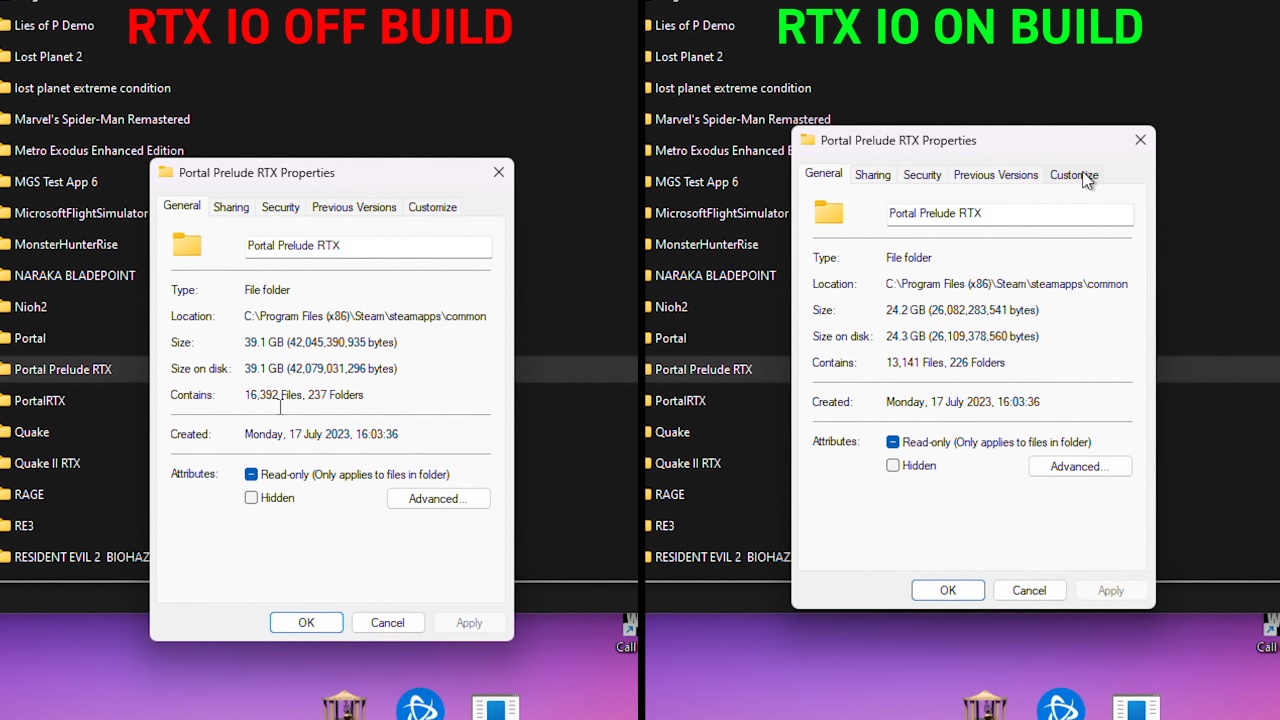Toggle Read-only checkbox in RTX IO OFF dialog
The image size is (1280, 720).
pos(251,474)
